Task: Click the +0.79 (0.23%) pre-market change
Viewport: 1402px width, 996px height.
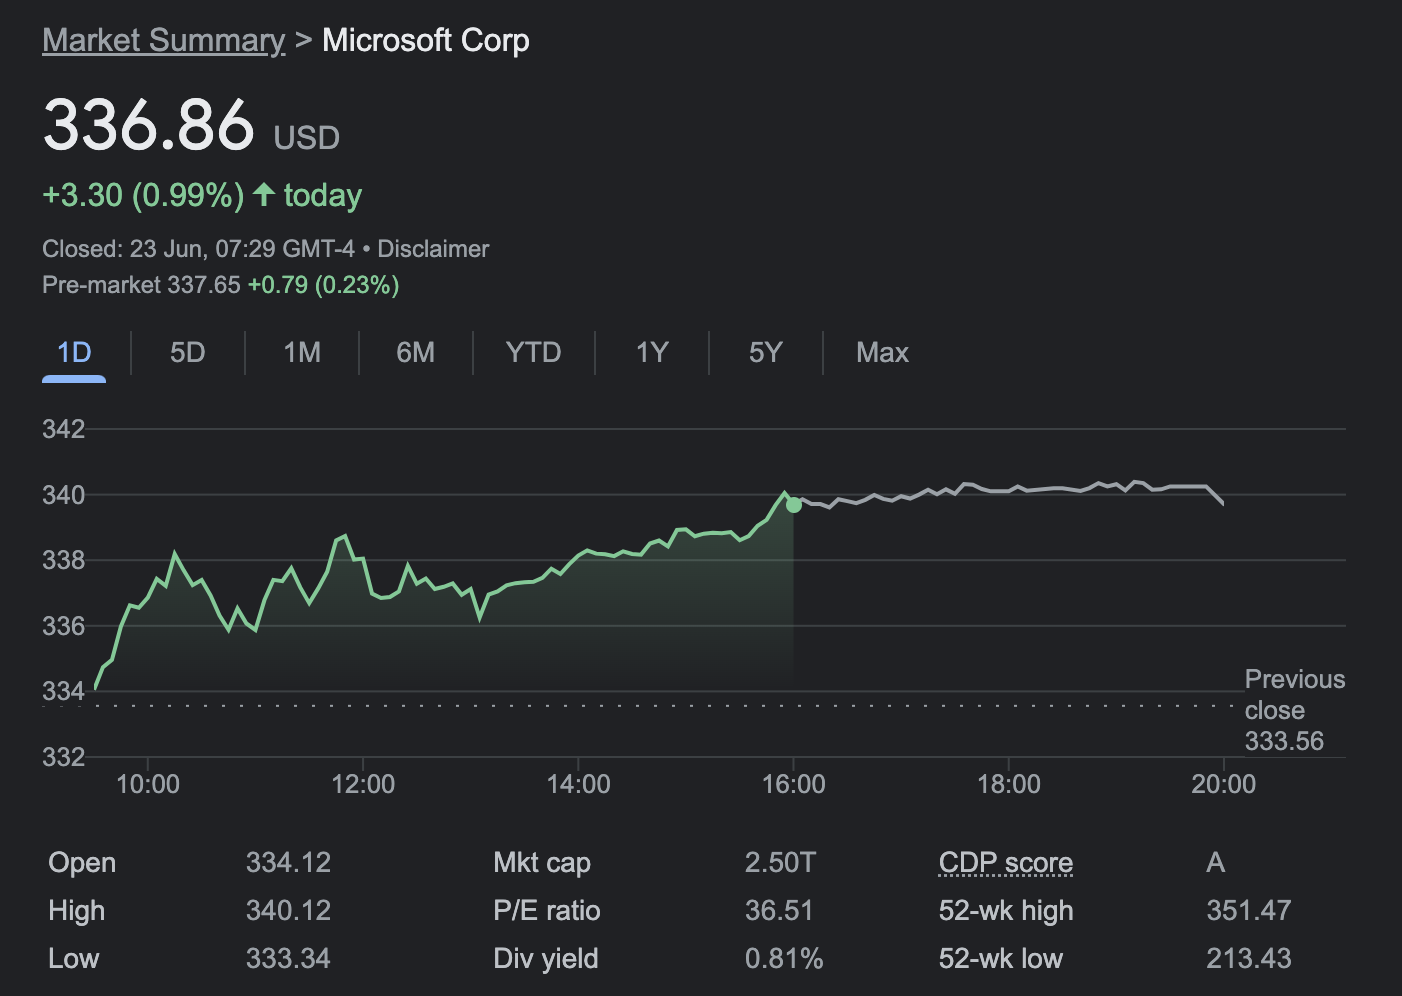Action: coord(324,285)
